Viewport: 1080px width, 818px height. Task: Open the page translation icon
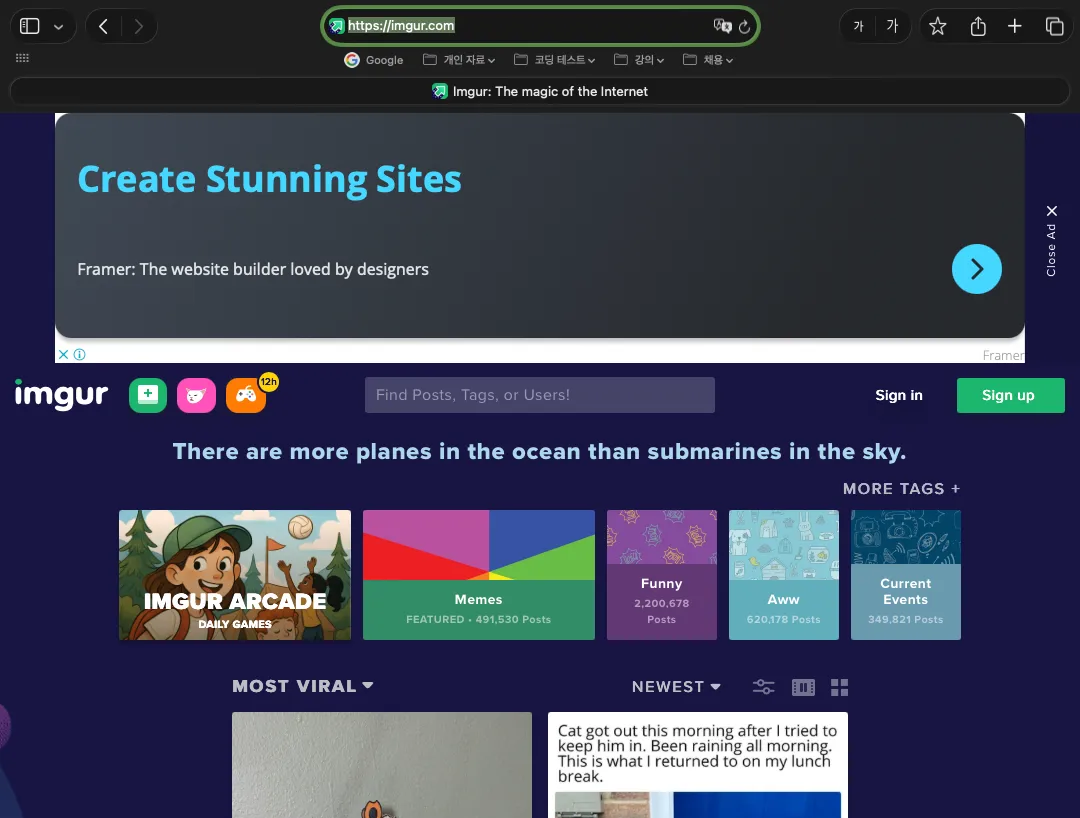click(721, 26)
